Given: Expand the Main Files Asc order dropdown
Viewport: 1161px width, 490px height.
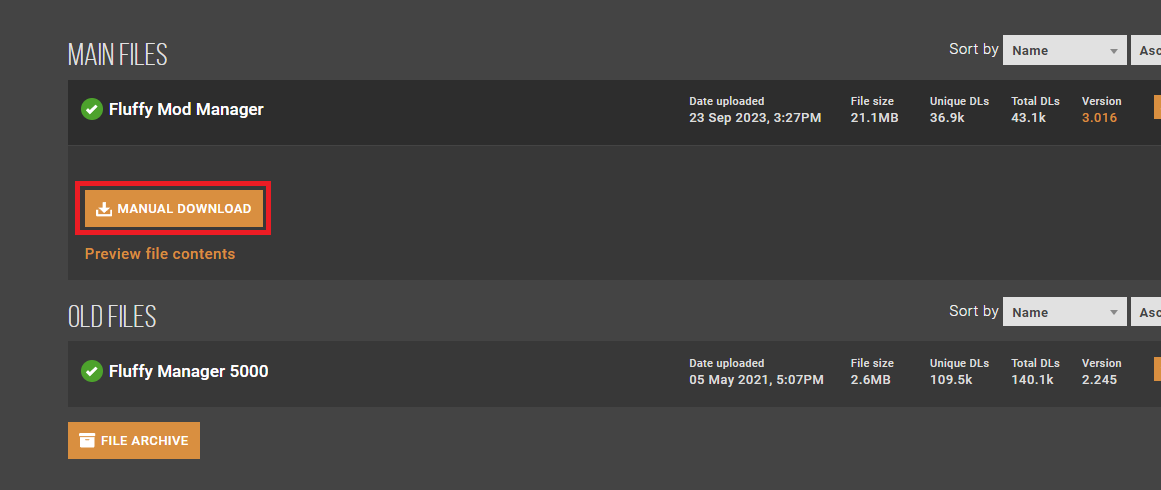Looking at the screenshot, I should pos(1147,51).
